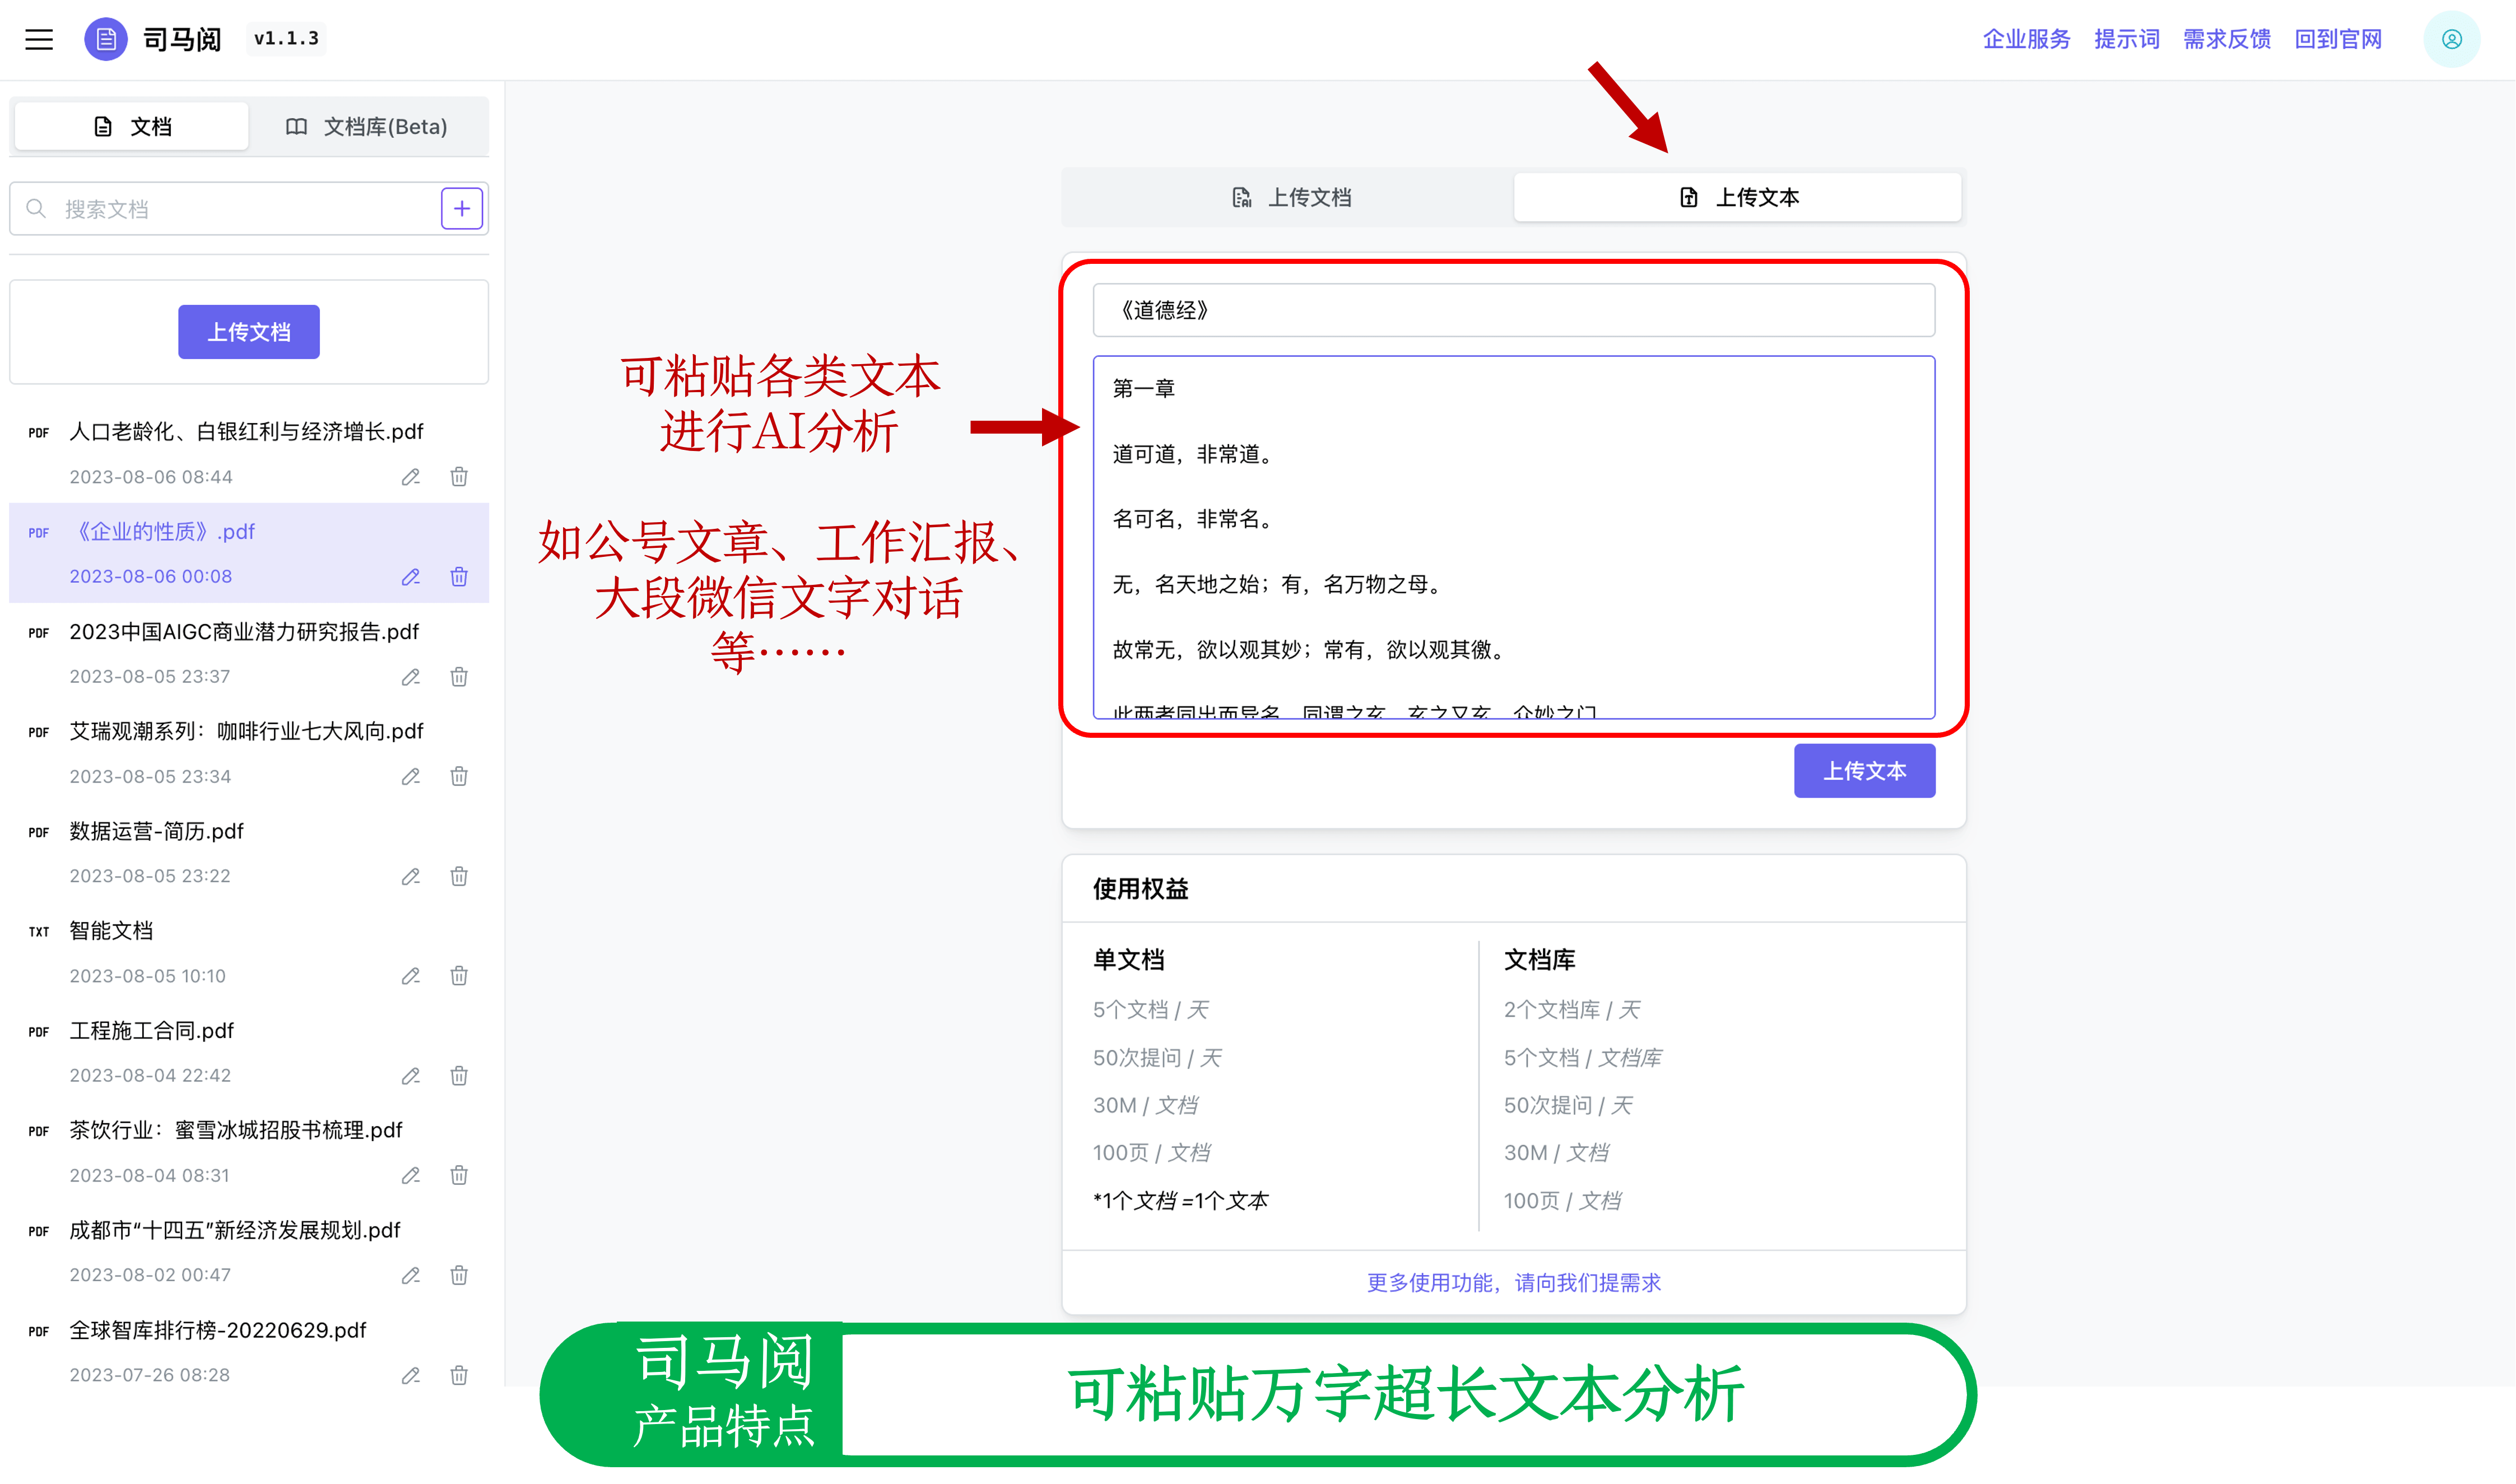2516x1484 pixels.
Task: Delete 数据运营-简历.pdf
Action: point(459,877)
